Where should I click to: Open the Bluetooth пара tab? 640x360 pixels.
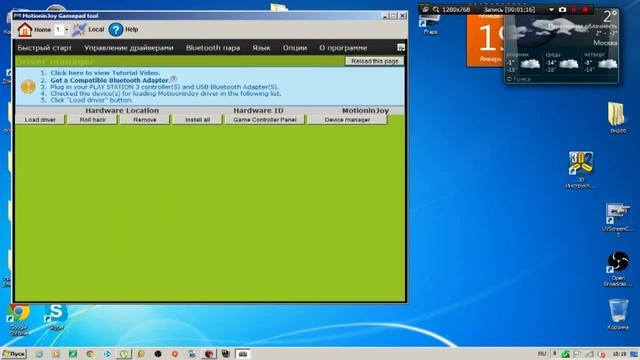point(213,48)
